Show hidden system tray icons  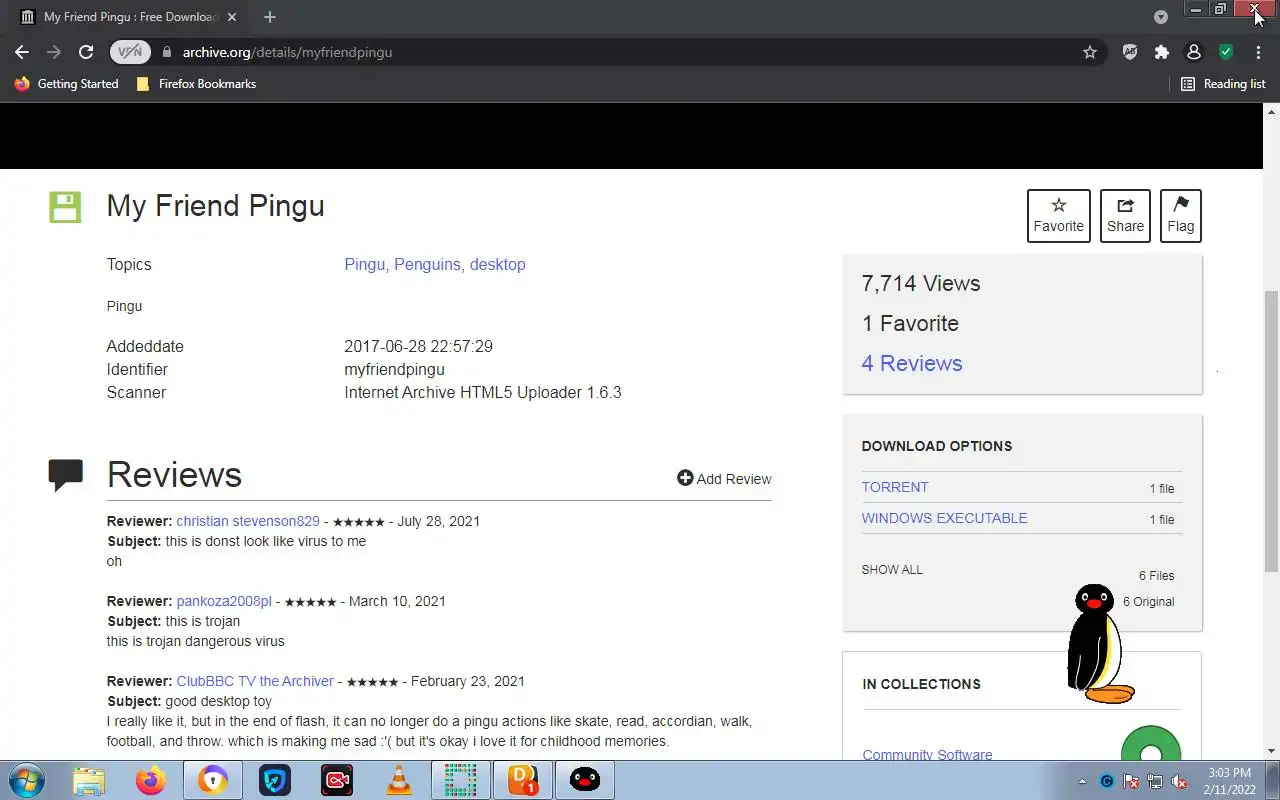(x=1082, y=781)
